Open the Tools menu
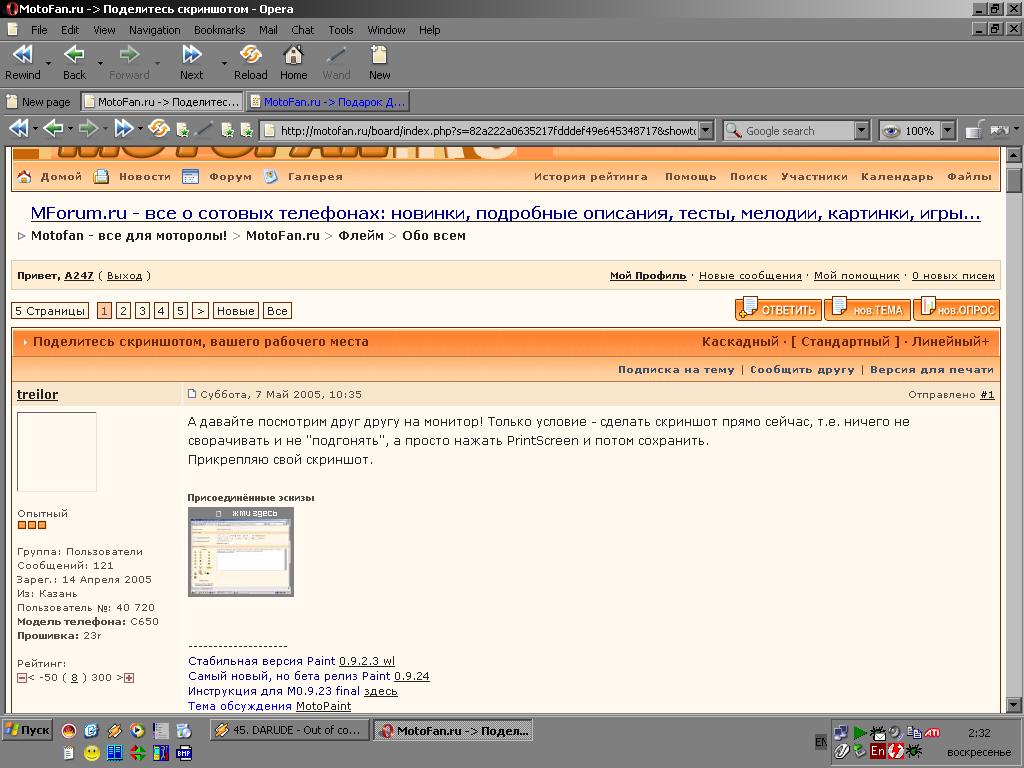This screenshot has height=768, width=1024. coord(341,30)
